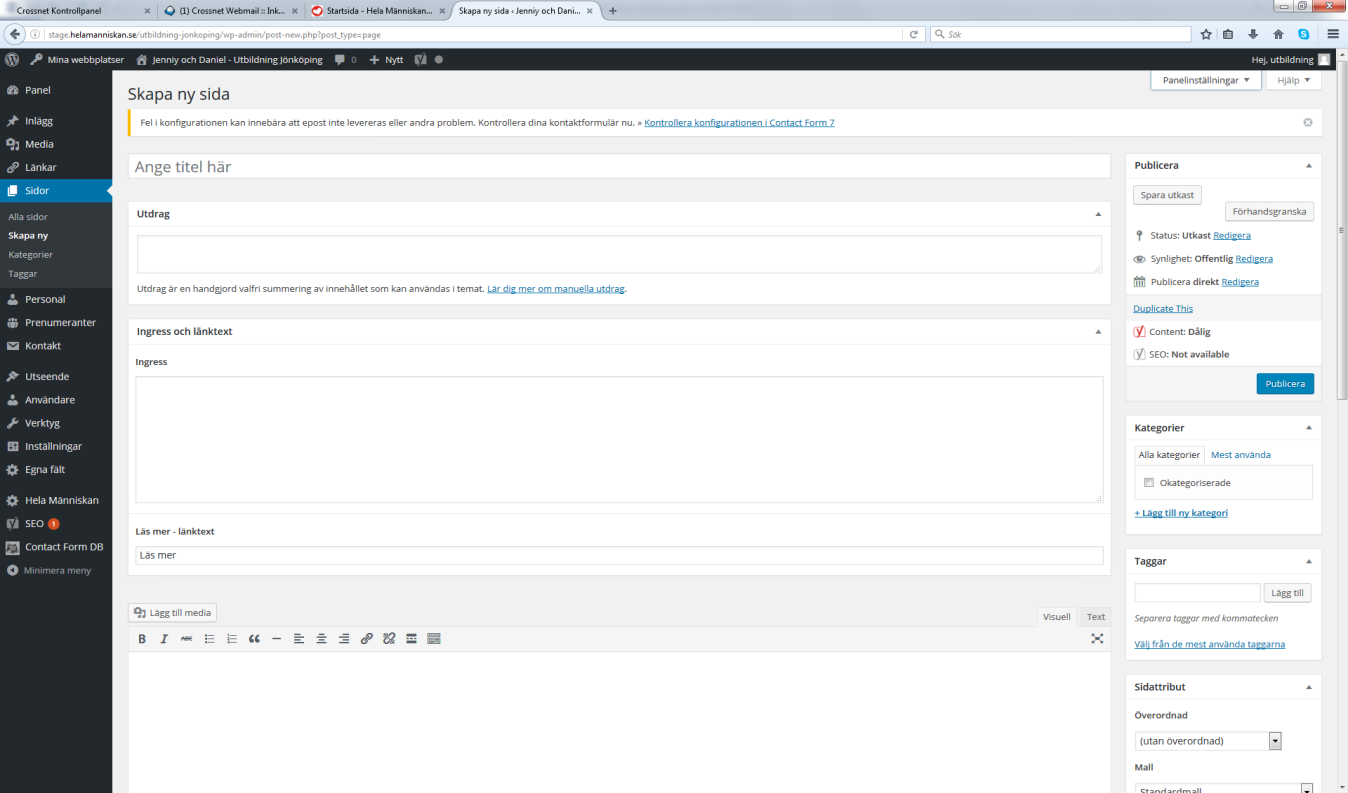
Task: Bookmark this page with the star icon
Action: (x=1206, y=34)
